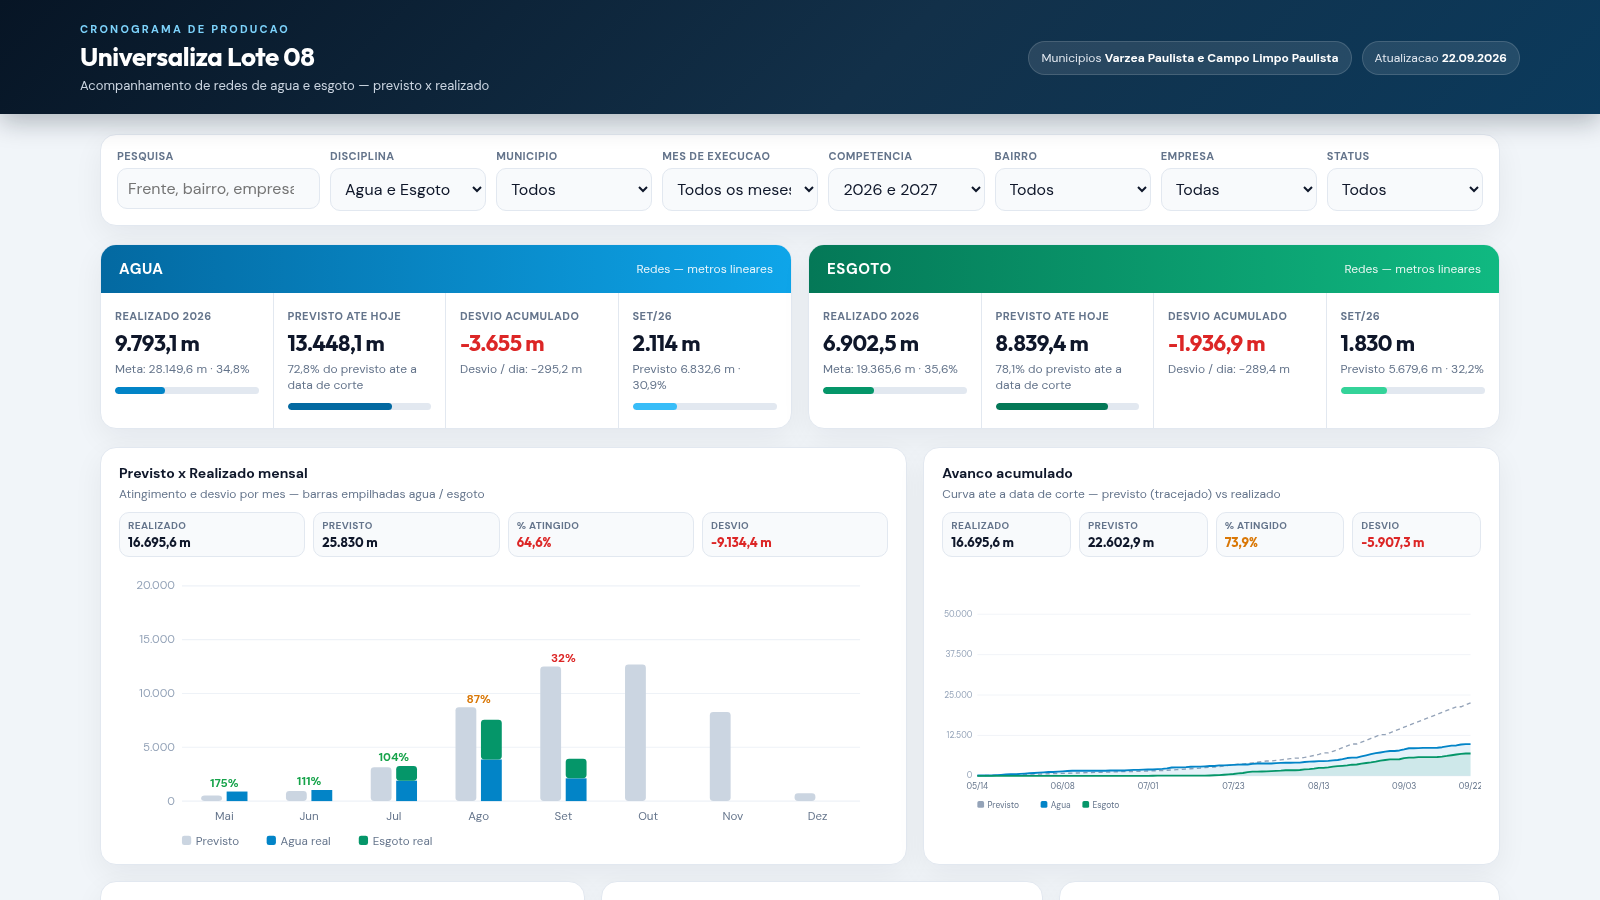
Task: Click Agua Realizado 2026 progress bar
Action: (x=187, y=390)
